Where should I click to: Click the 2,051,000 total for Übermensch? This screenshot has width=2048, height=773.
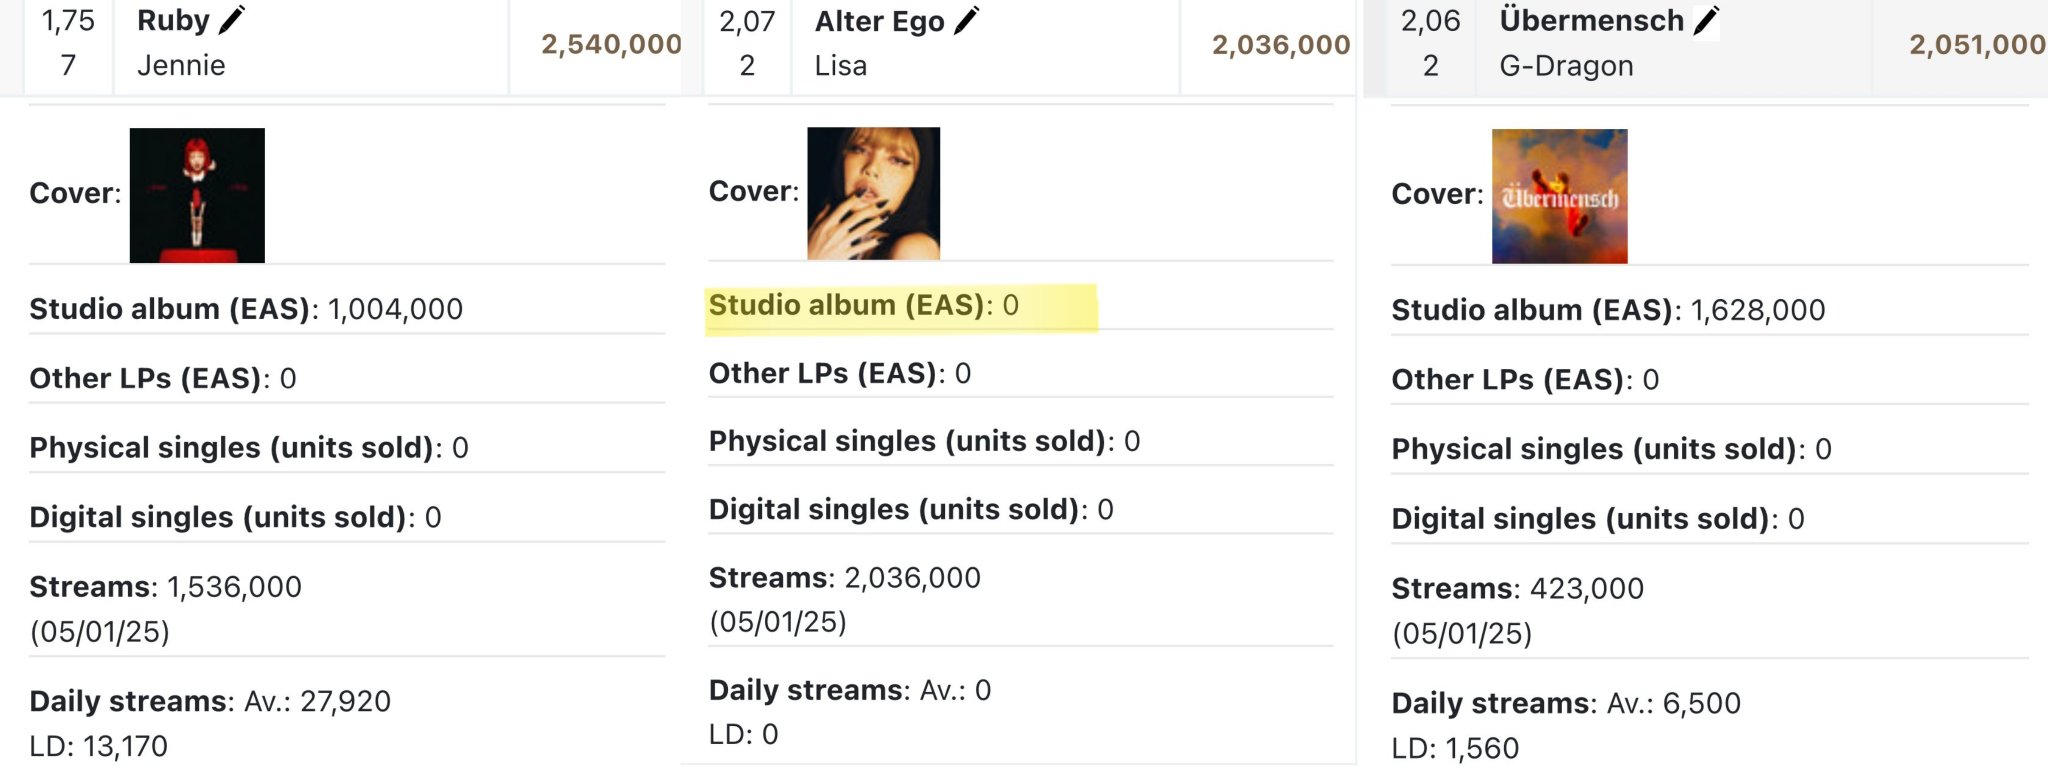point(1977,44)
